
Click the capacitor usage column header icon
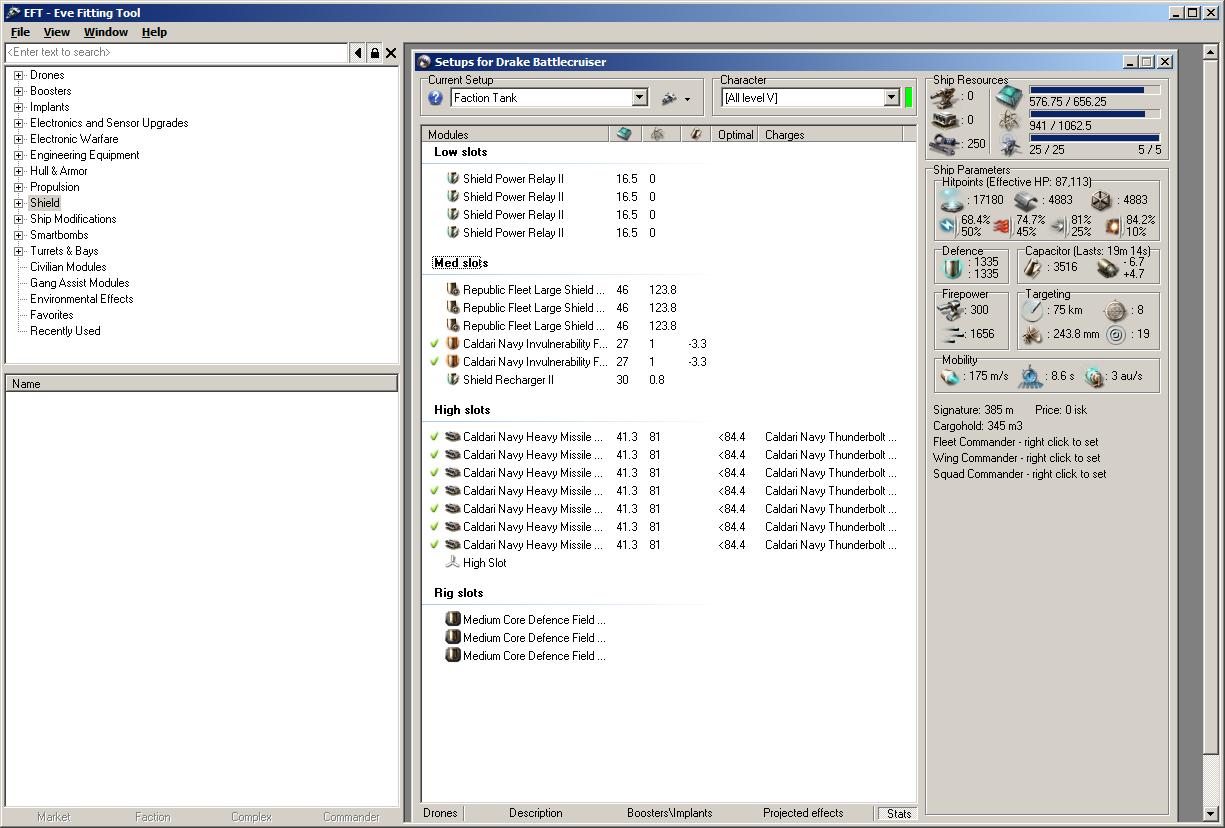tap(696, 134)
